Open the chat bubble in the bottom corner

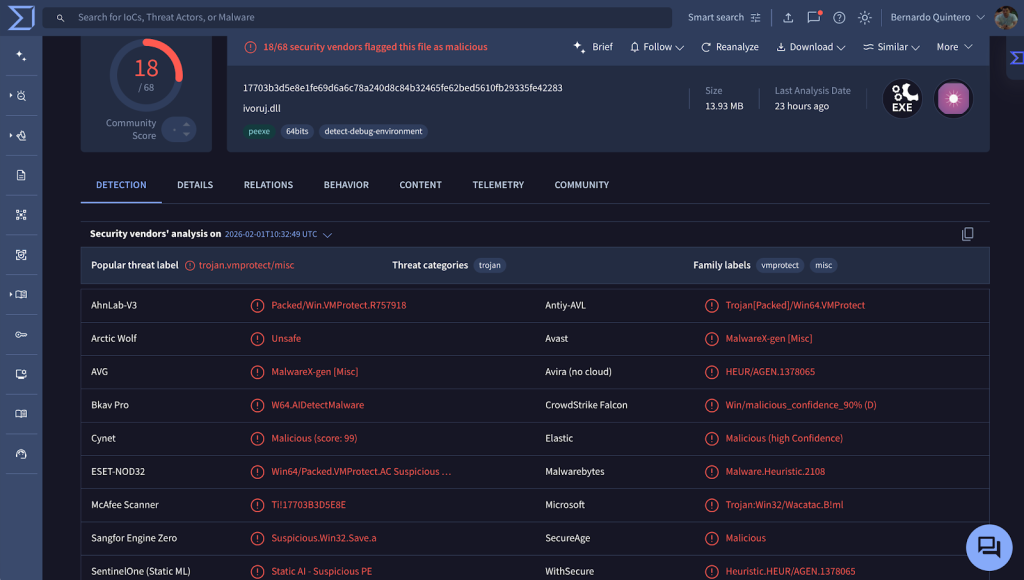(988, 547)
